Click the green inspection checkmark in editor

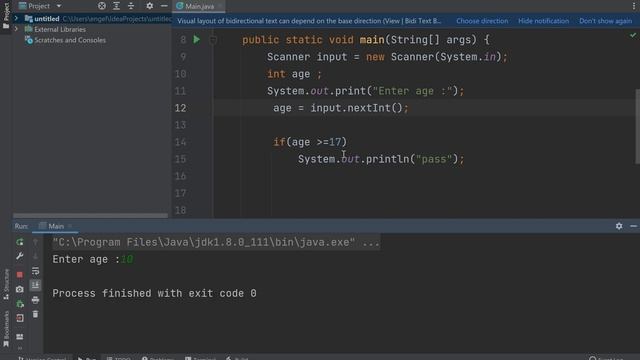(x=633, y=36)
